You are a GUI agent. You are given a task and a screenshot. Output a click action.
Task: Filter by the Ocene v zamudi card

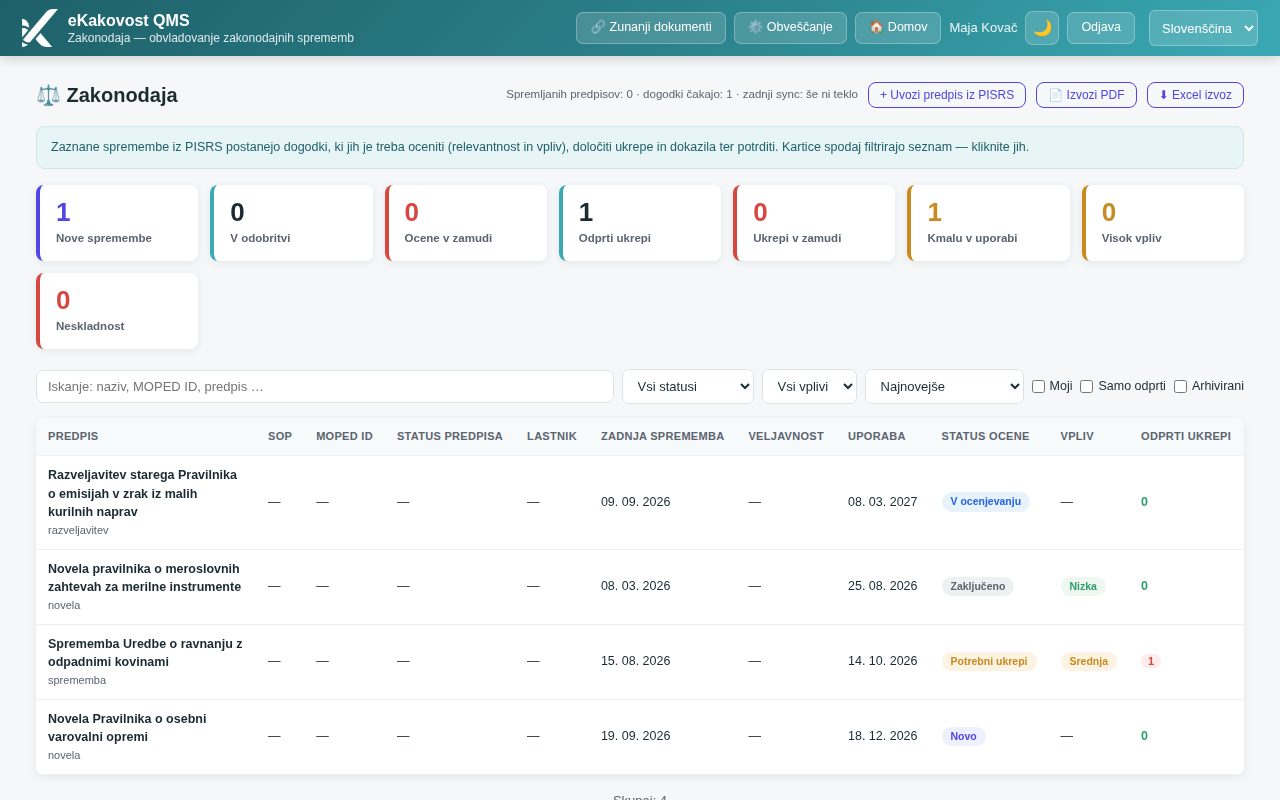click(x=466, y=223)
